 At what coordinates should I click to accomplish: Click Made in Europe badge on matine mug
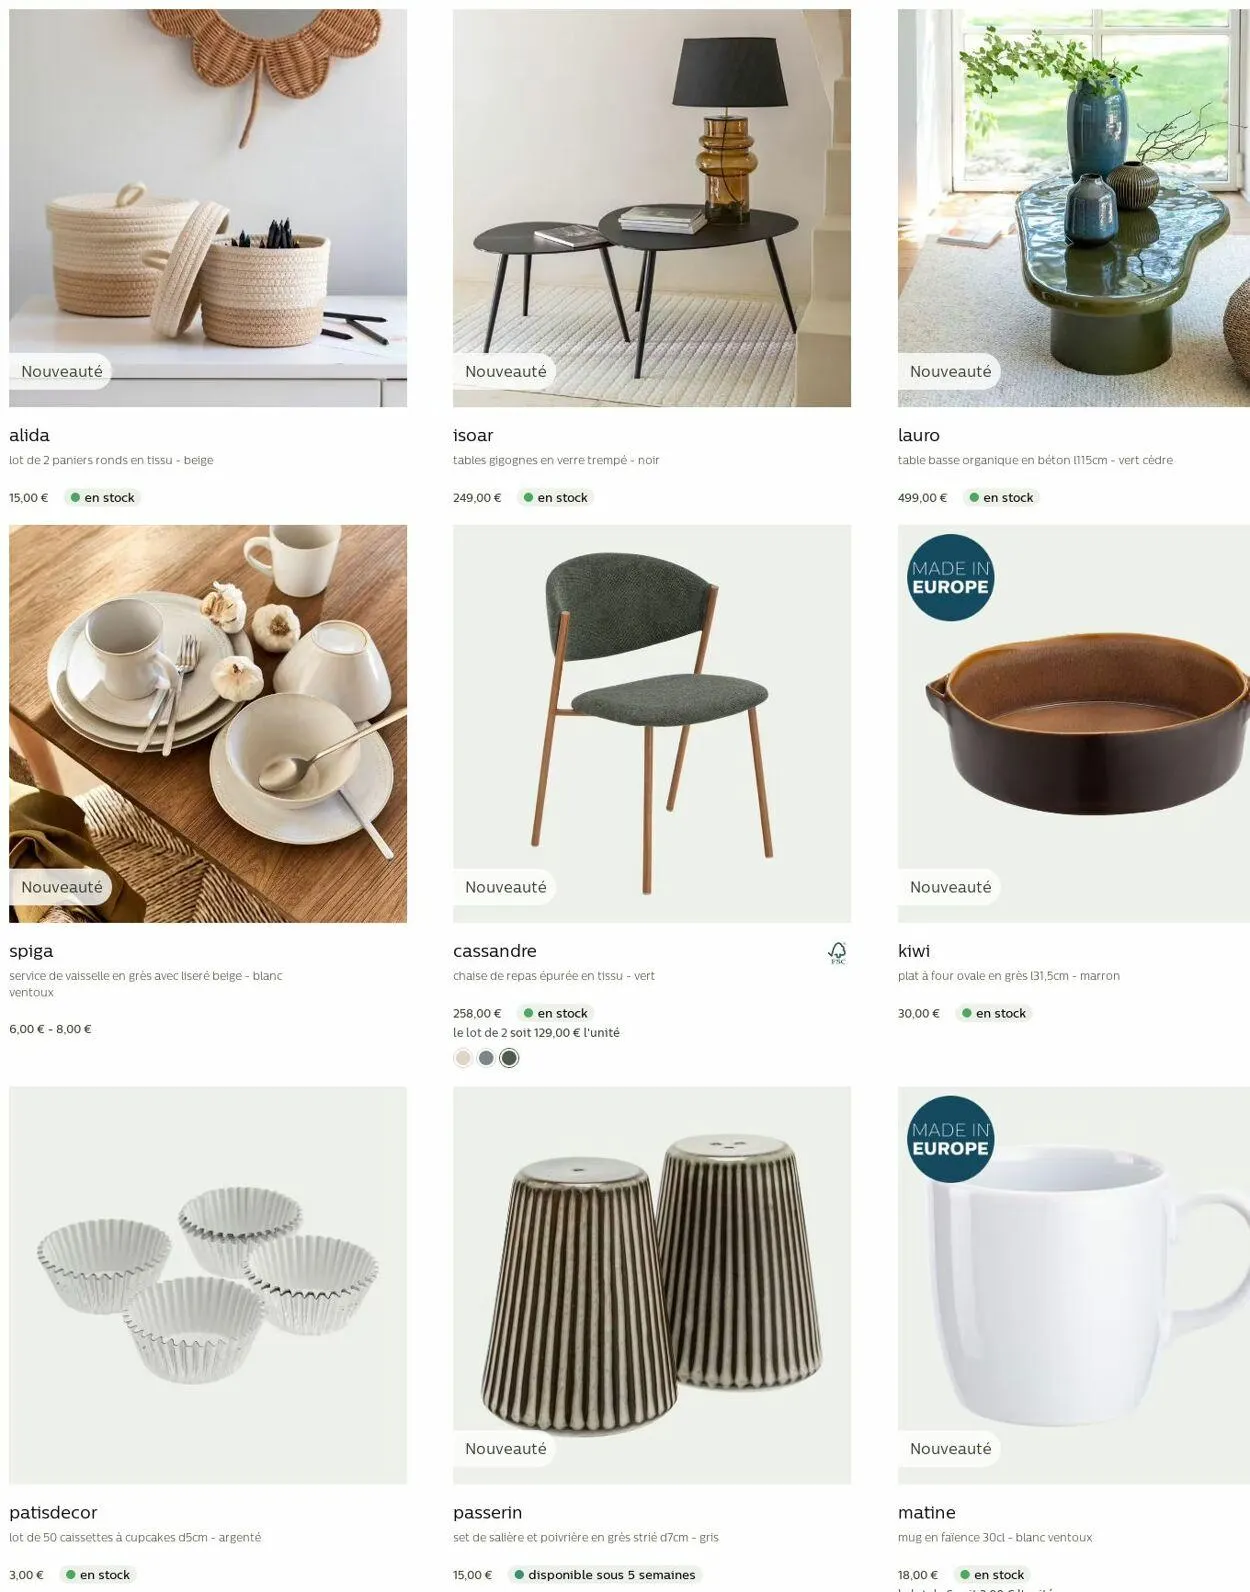[950, 1139]
